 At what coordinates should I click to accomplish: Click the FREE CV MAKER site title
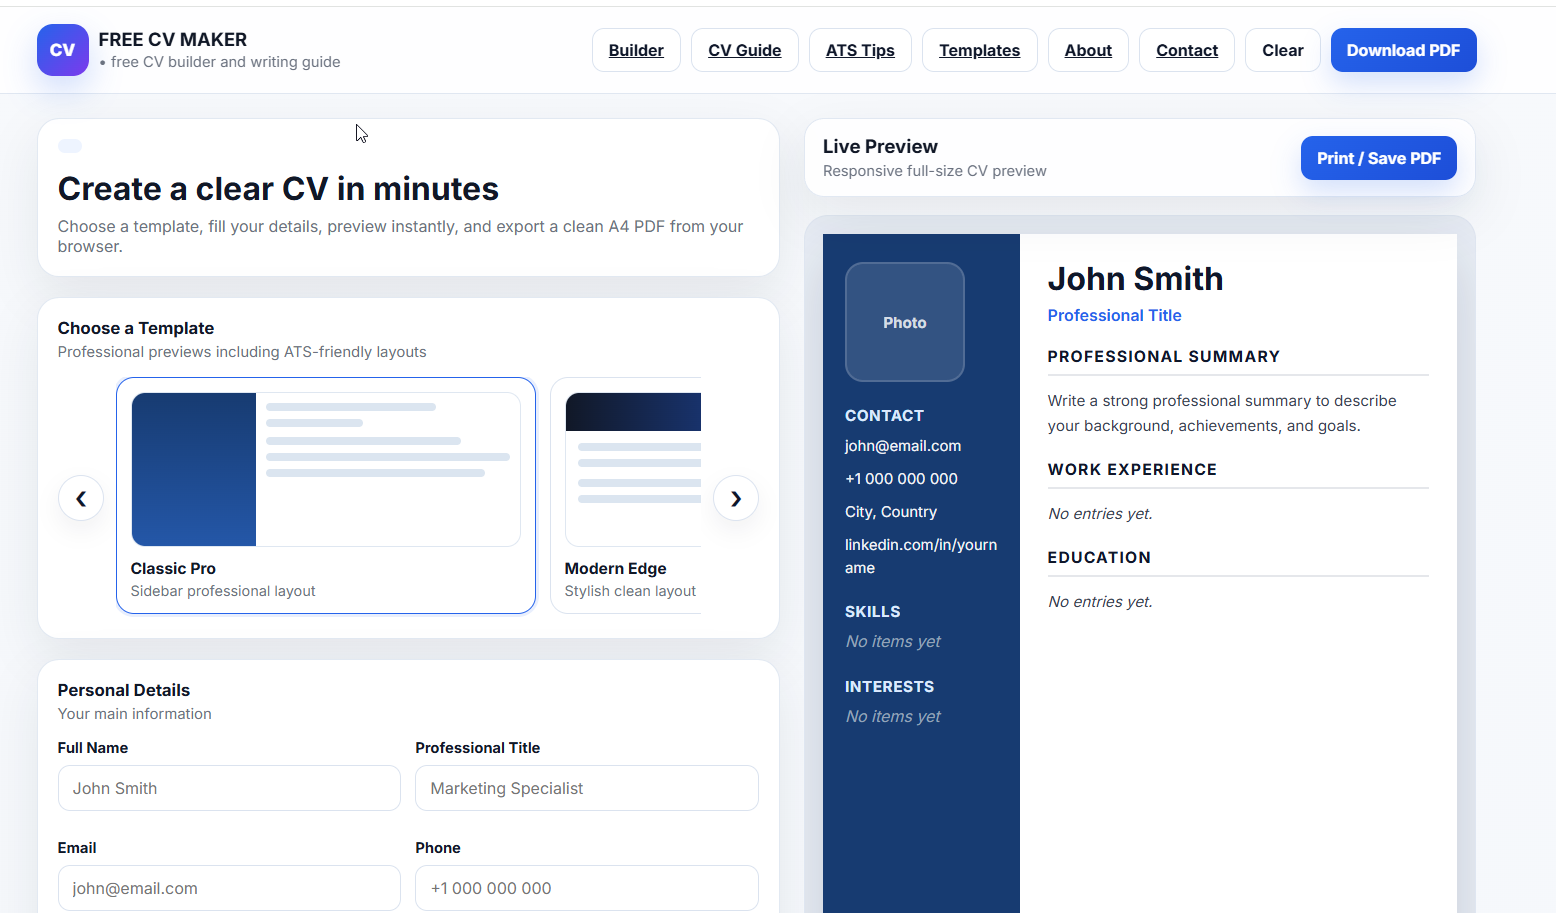173,40
